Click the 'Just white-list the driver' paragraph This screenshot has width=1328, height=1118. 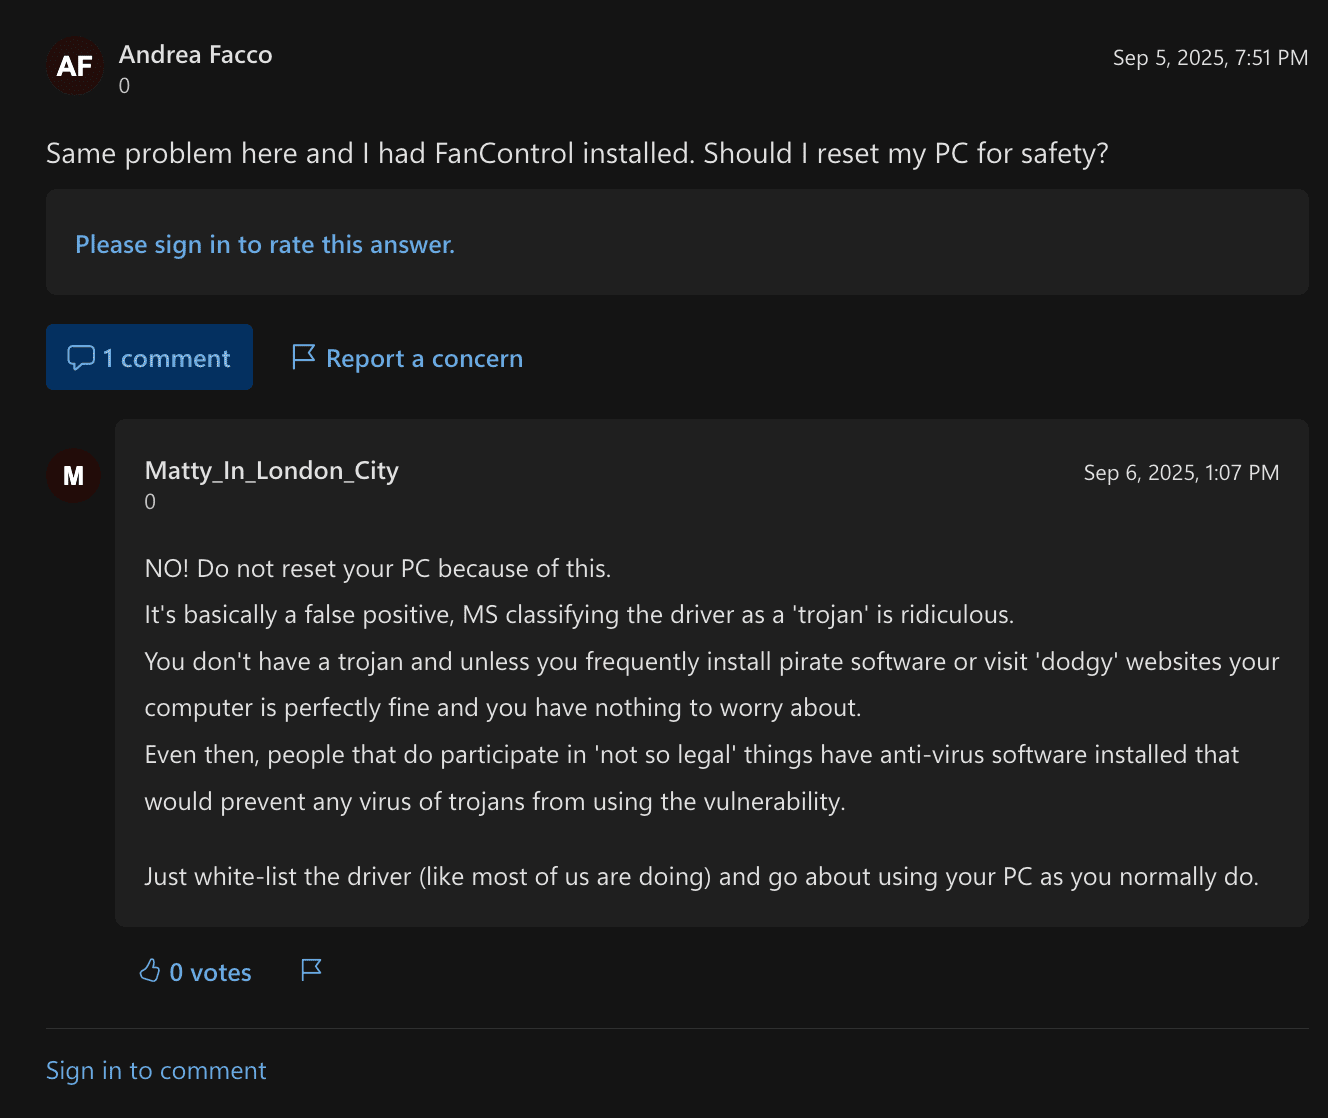[x=701, y=877]
